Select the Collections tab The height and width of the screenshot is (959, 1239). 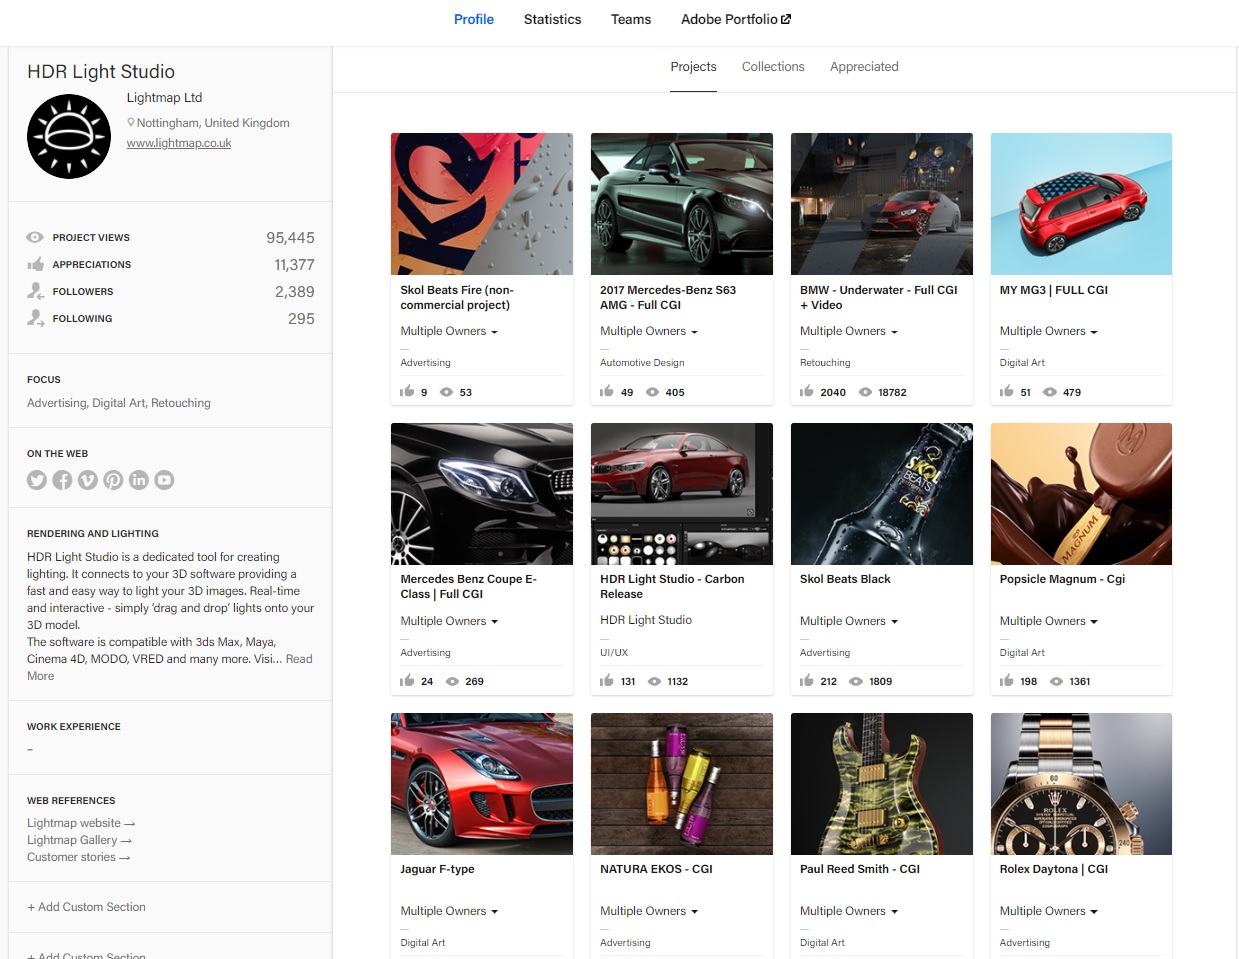tap(773, 67)
